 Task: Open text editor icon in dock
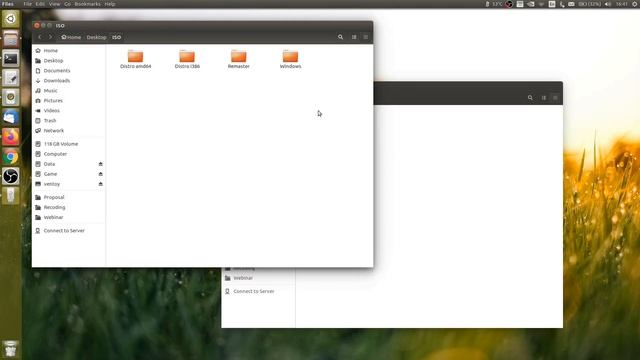click(x=11, y=78)
